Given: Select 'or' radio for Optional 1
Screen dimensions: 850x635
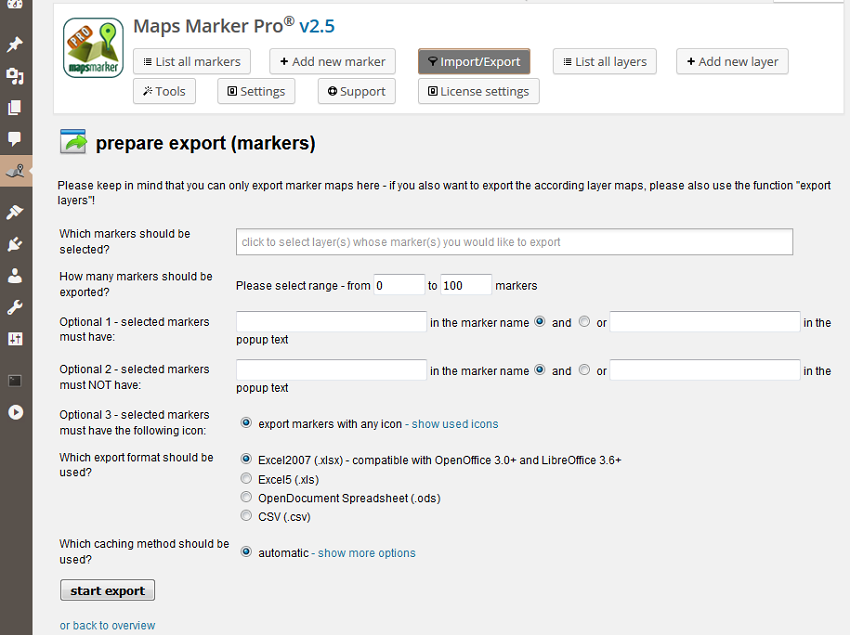Looking at the screenshot, I should (584, 322).
